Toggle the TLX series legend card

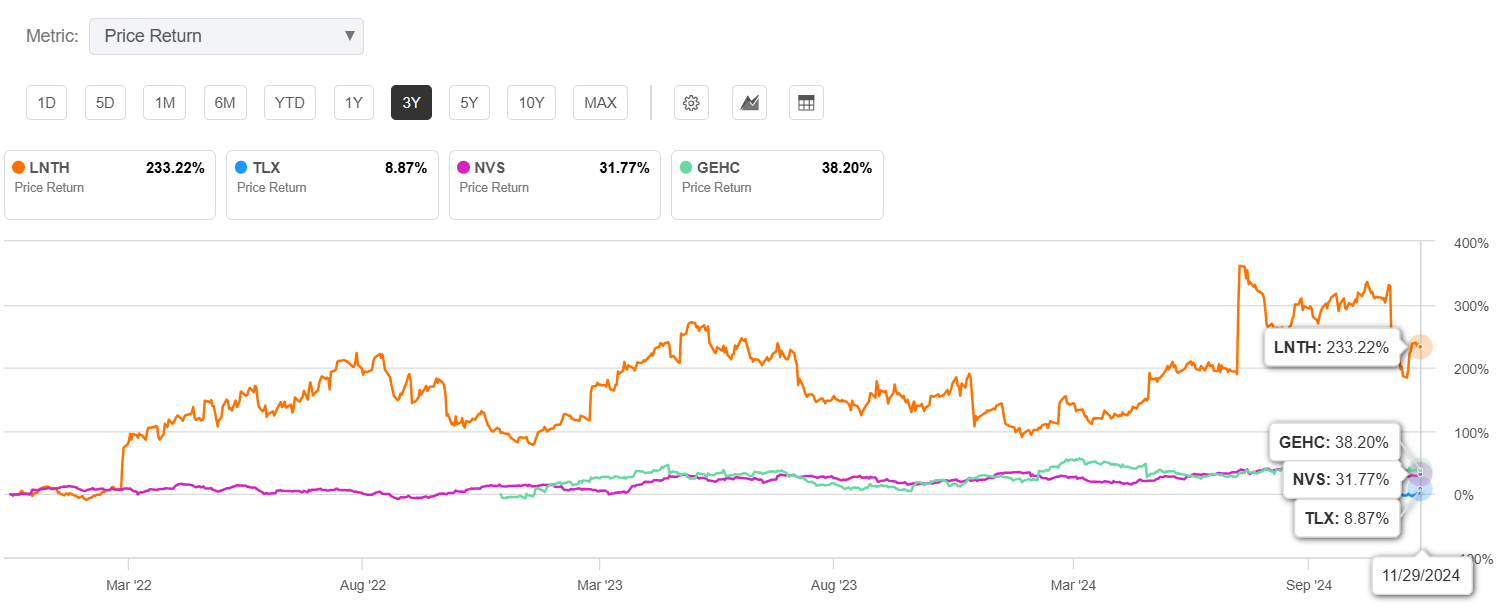click(x=332, y=185)
